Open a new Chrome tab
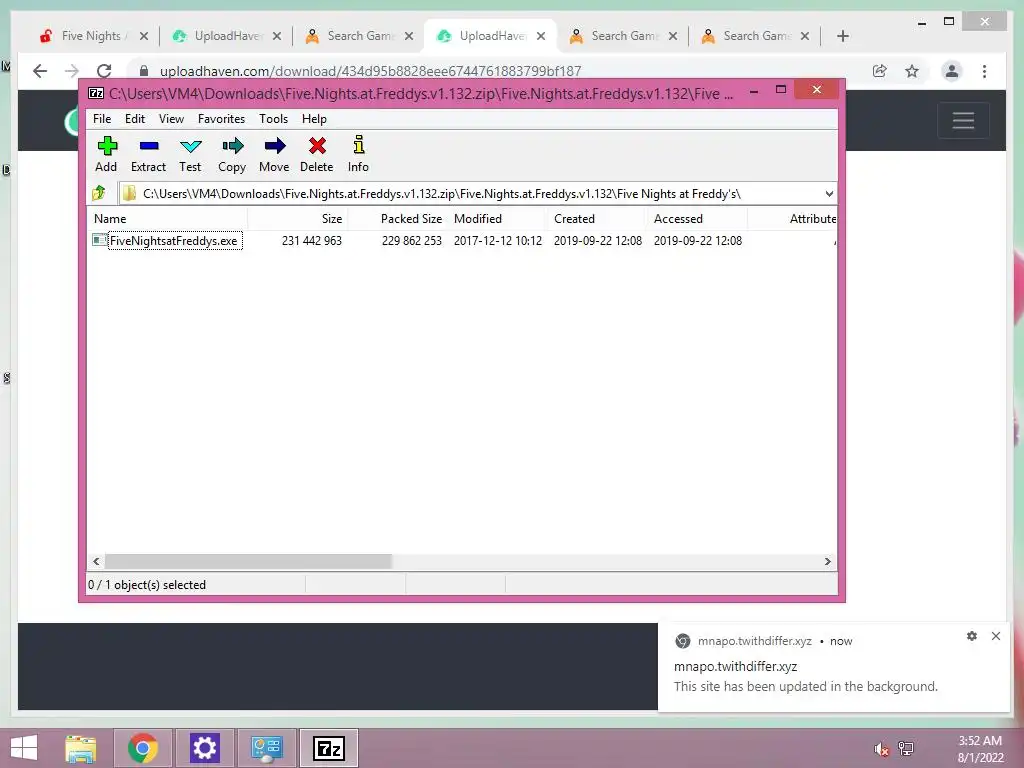The image size is (1024, 768). tap(842, 36)
